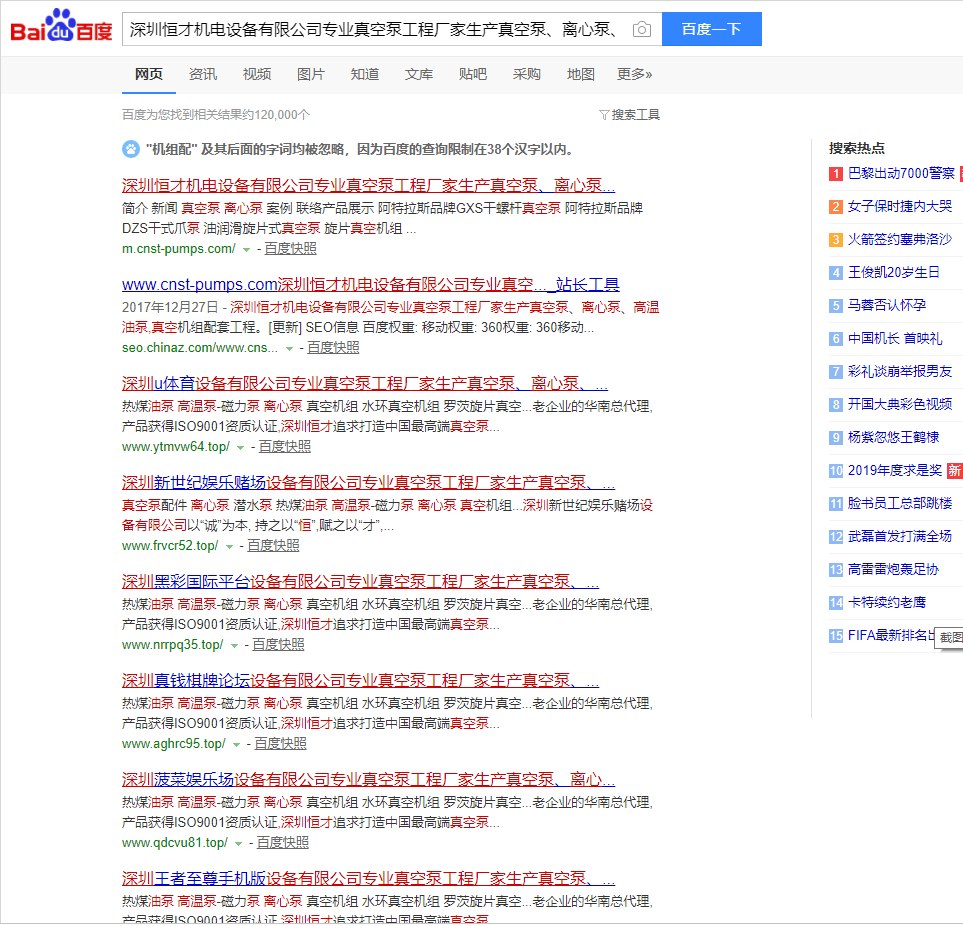Open 百度快照 for www.nrrpq35.top

coord(278,645)
